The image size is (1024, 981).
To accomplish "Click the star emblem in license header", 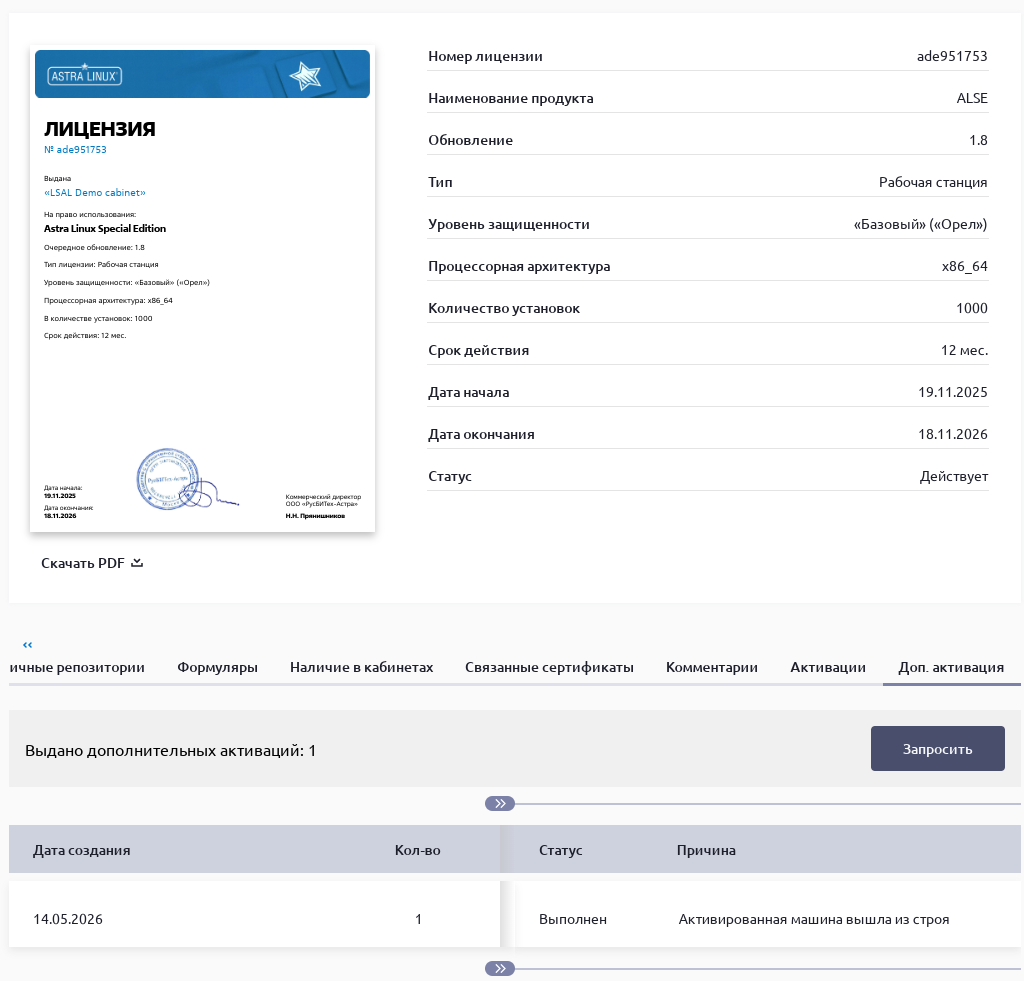I will [305, 76].
